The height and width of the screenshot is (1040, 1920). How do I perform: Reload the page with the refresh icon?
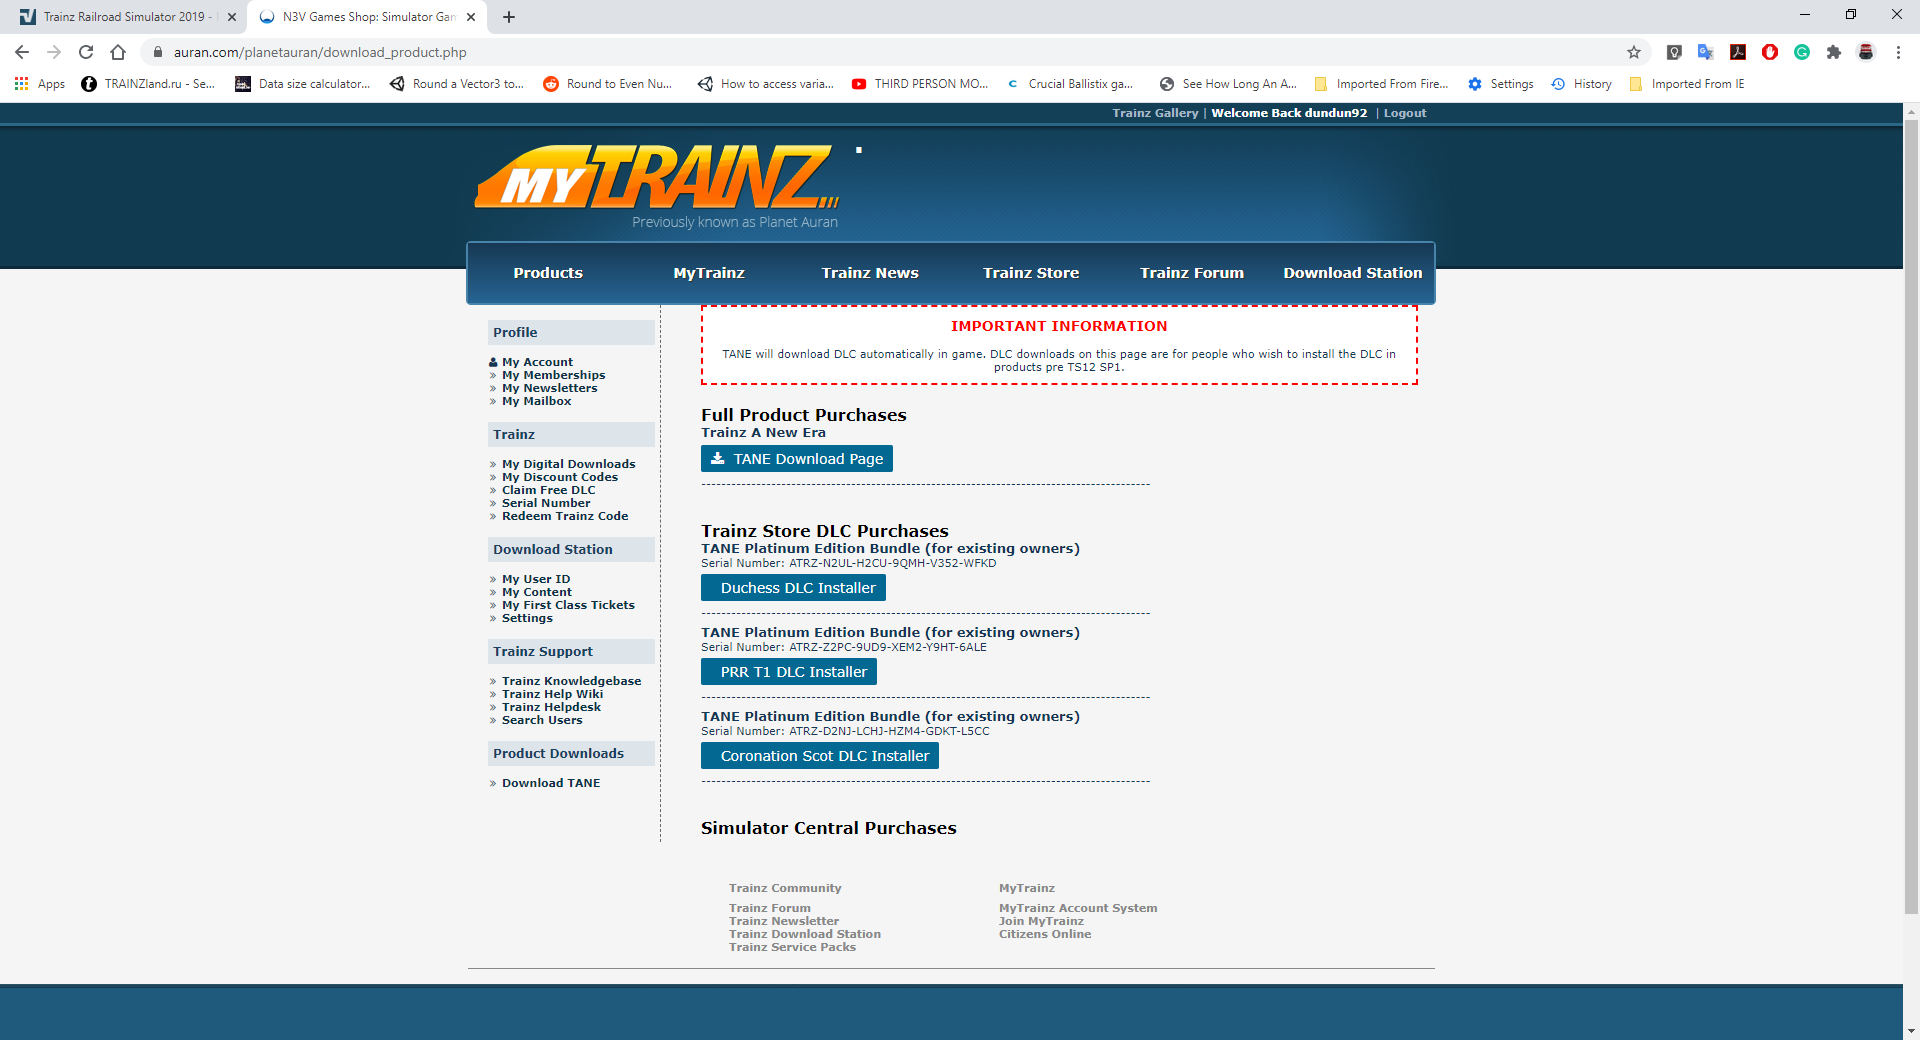point(86,52)
